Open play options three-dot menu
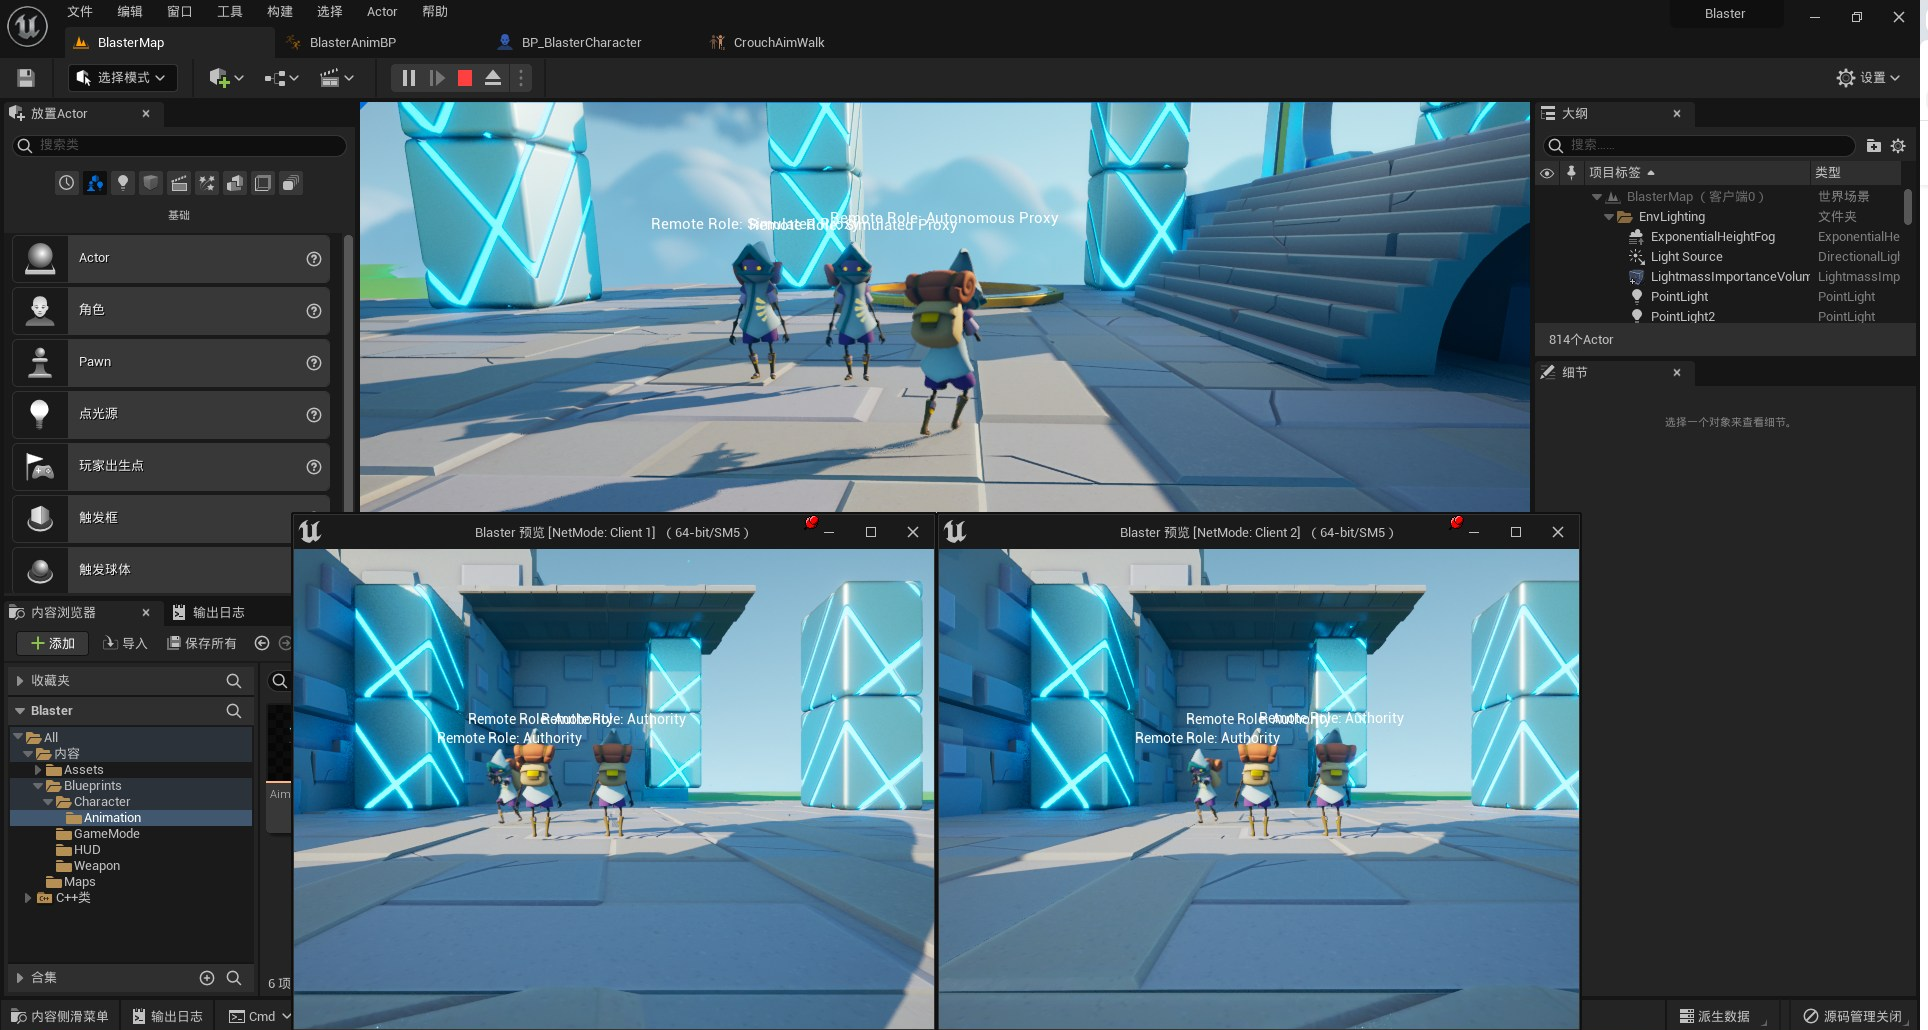The image size is (1928, 1030). [521, 78]
